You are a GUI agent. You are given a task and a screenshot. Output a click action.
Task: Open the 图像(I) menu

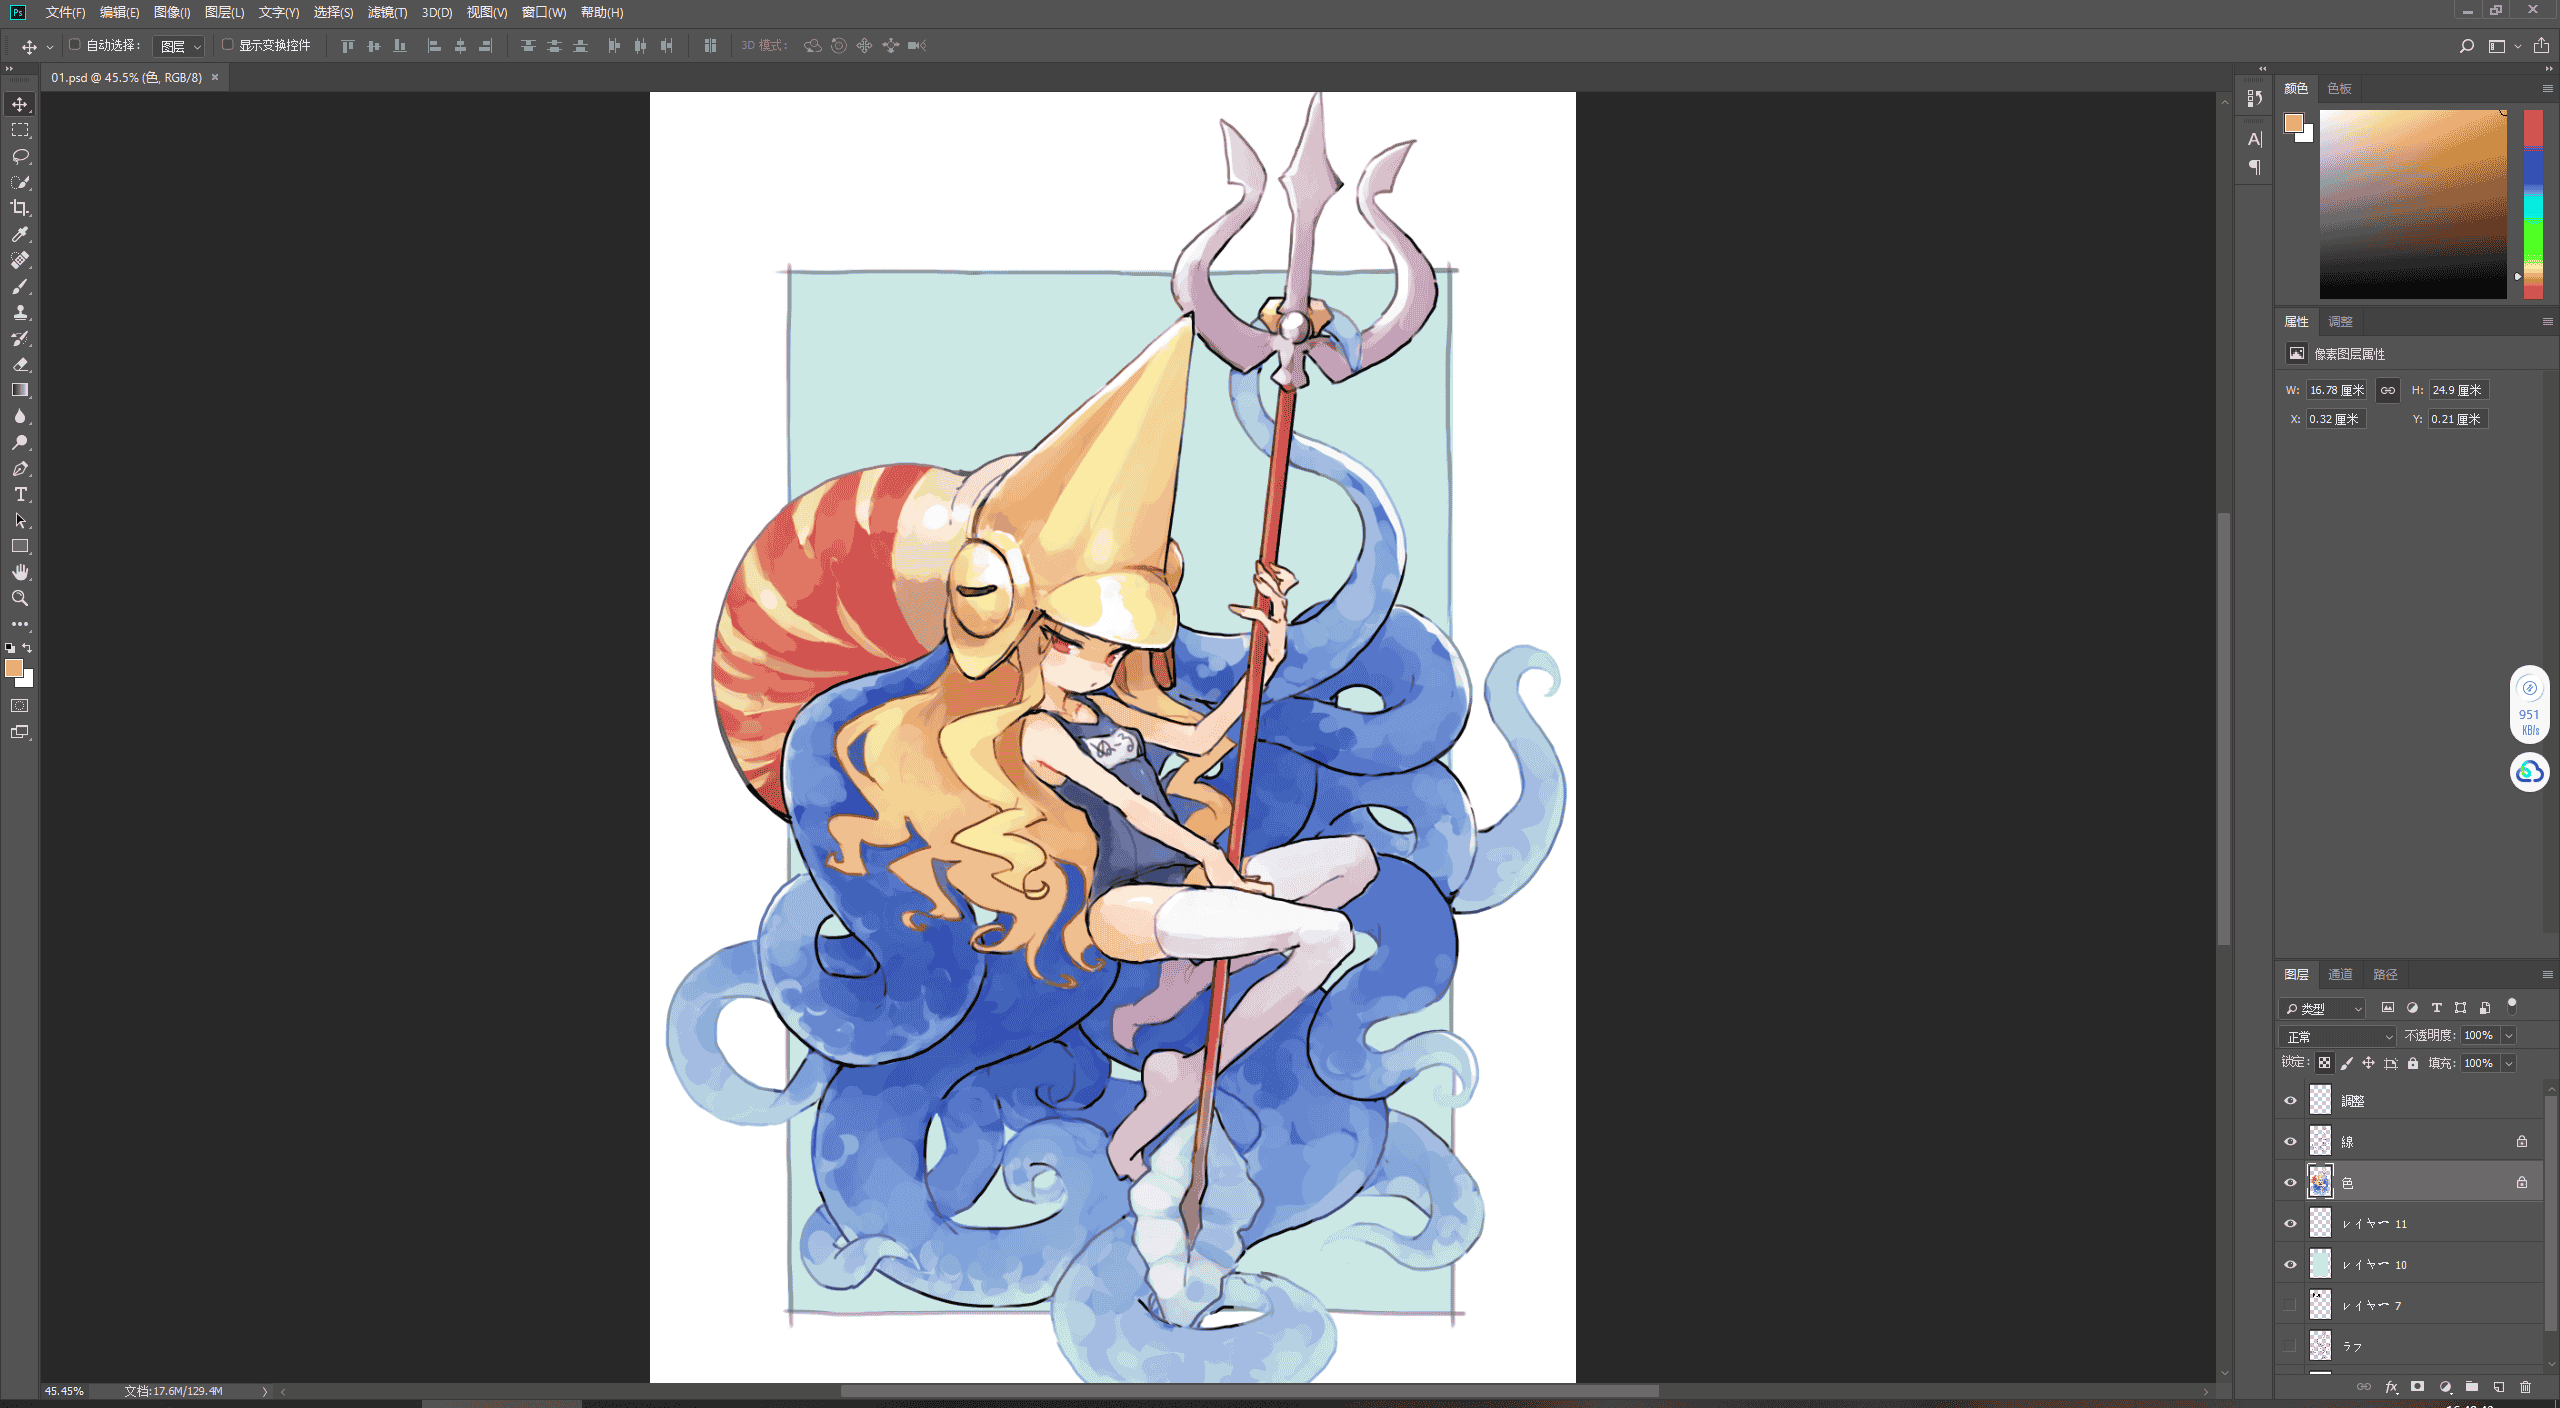(x=172, y=12)
